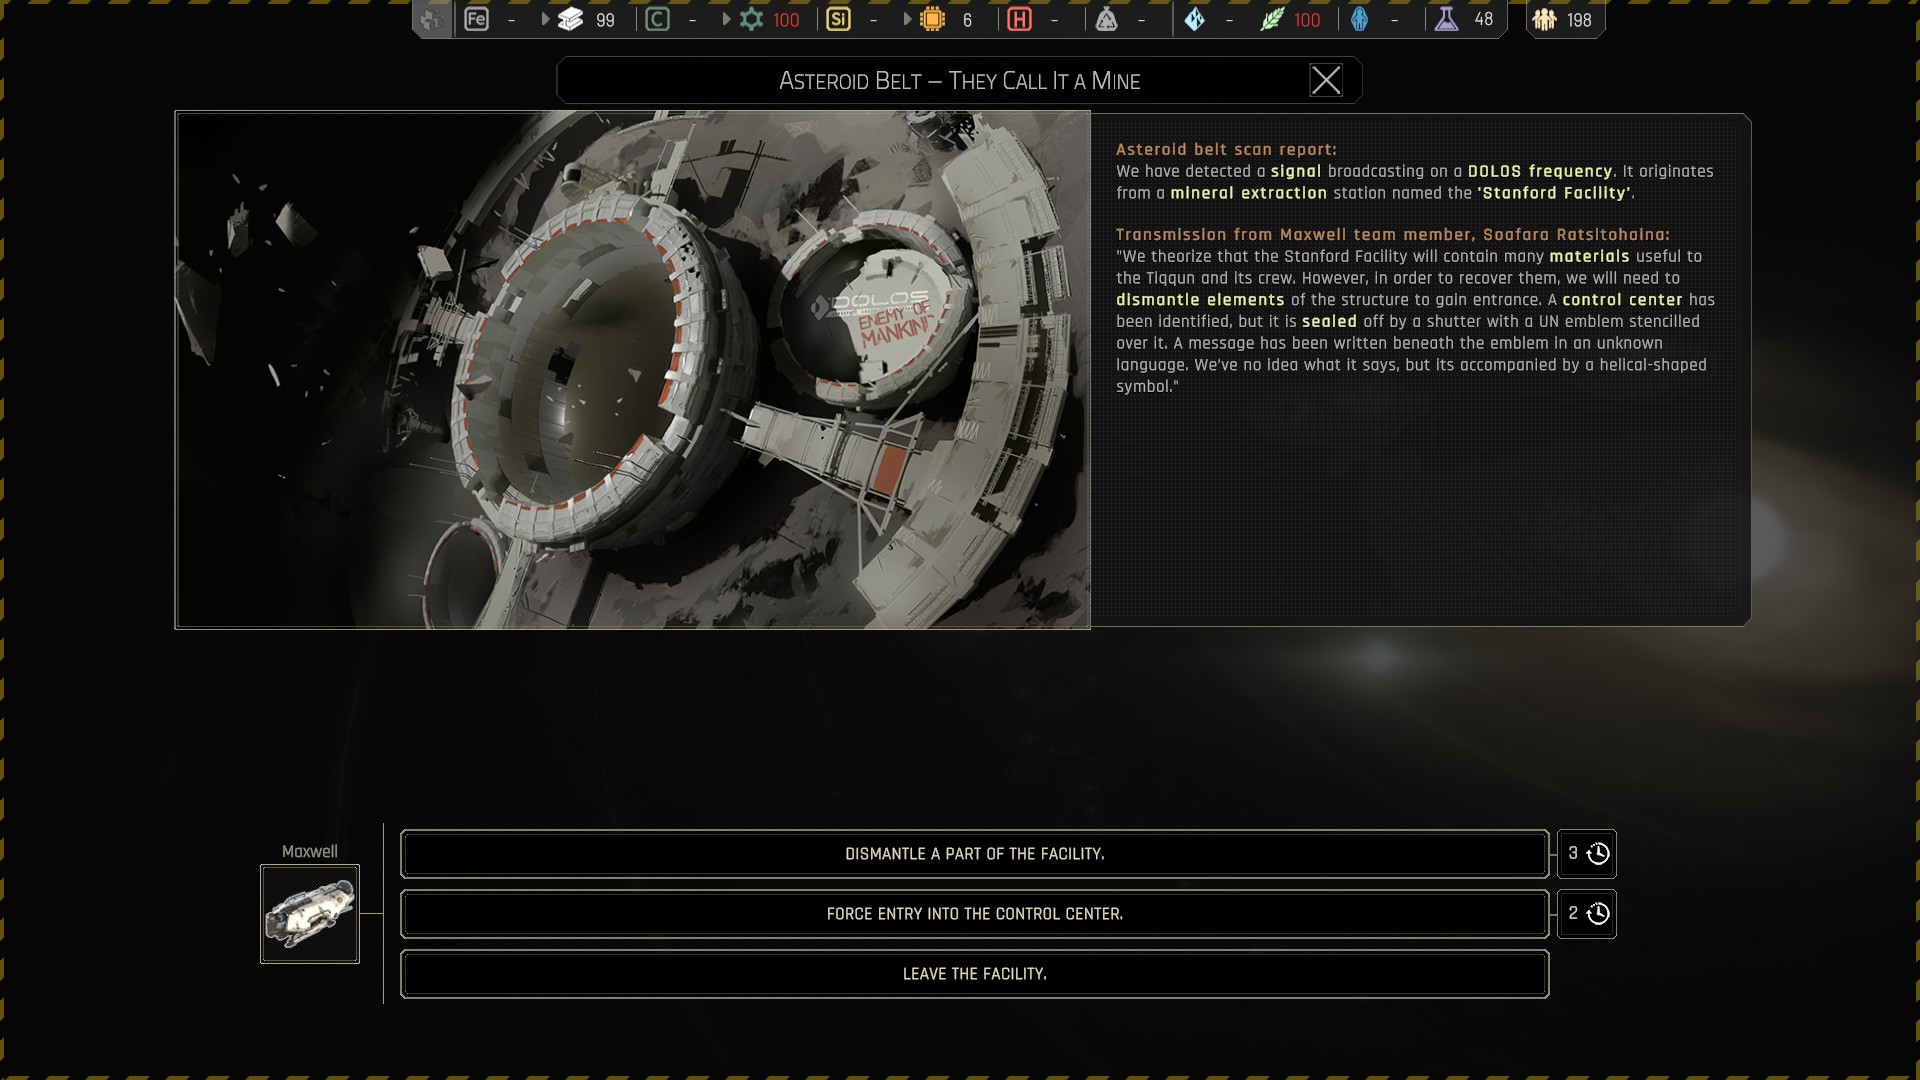
Task: Click the purple flask science icon
Action: tap(1446, 19)
